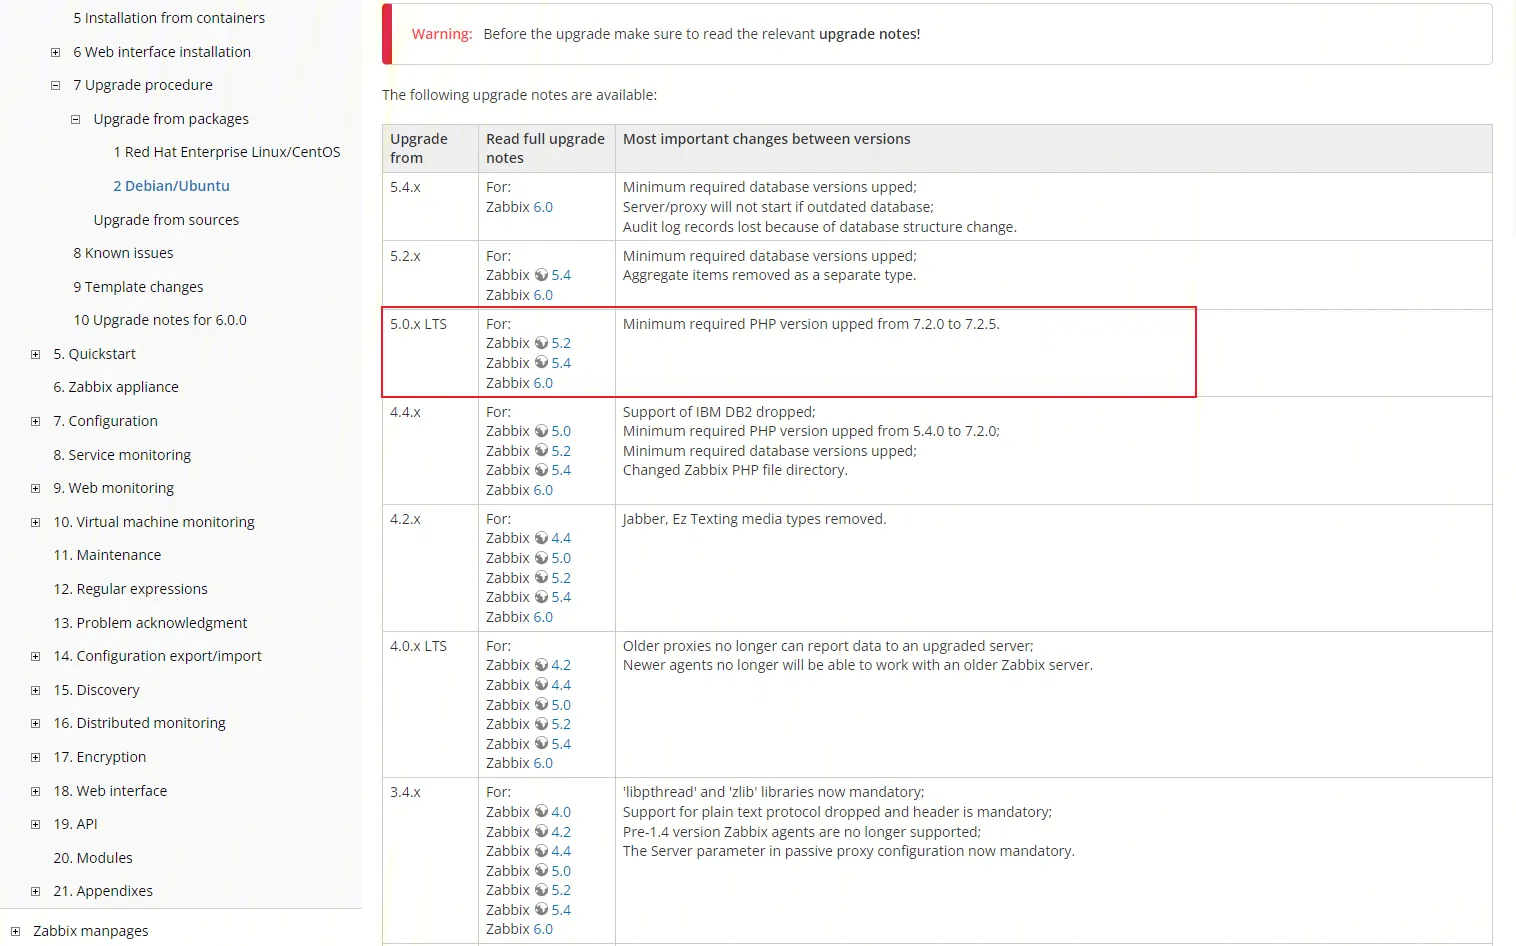Click globe icon beside 5.4 in 4.0.x LTS row

(x=541, y=744)
